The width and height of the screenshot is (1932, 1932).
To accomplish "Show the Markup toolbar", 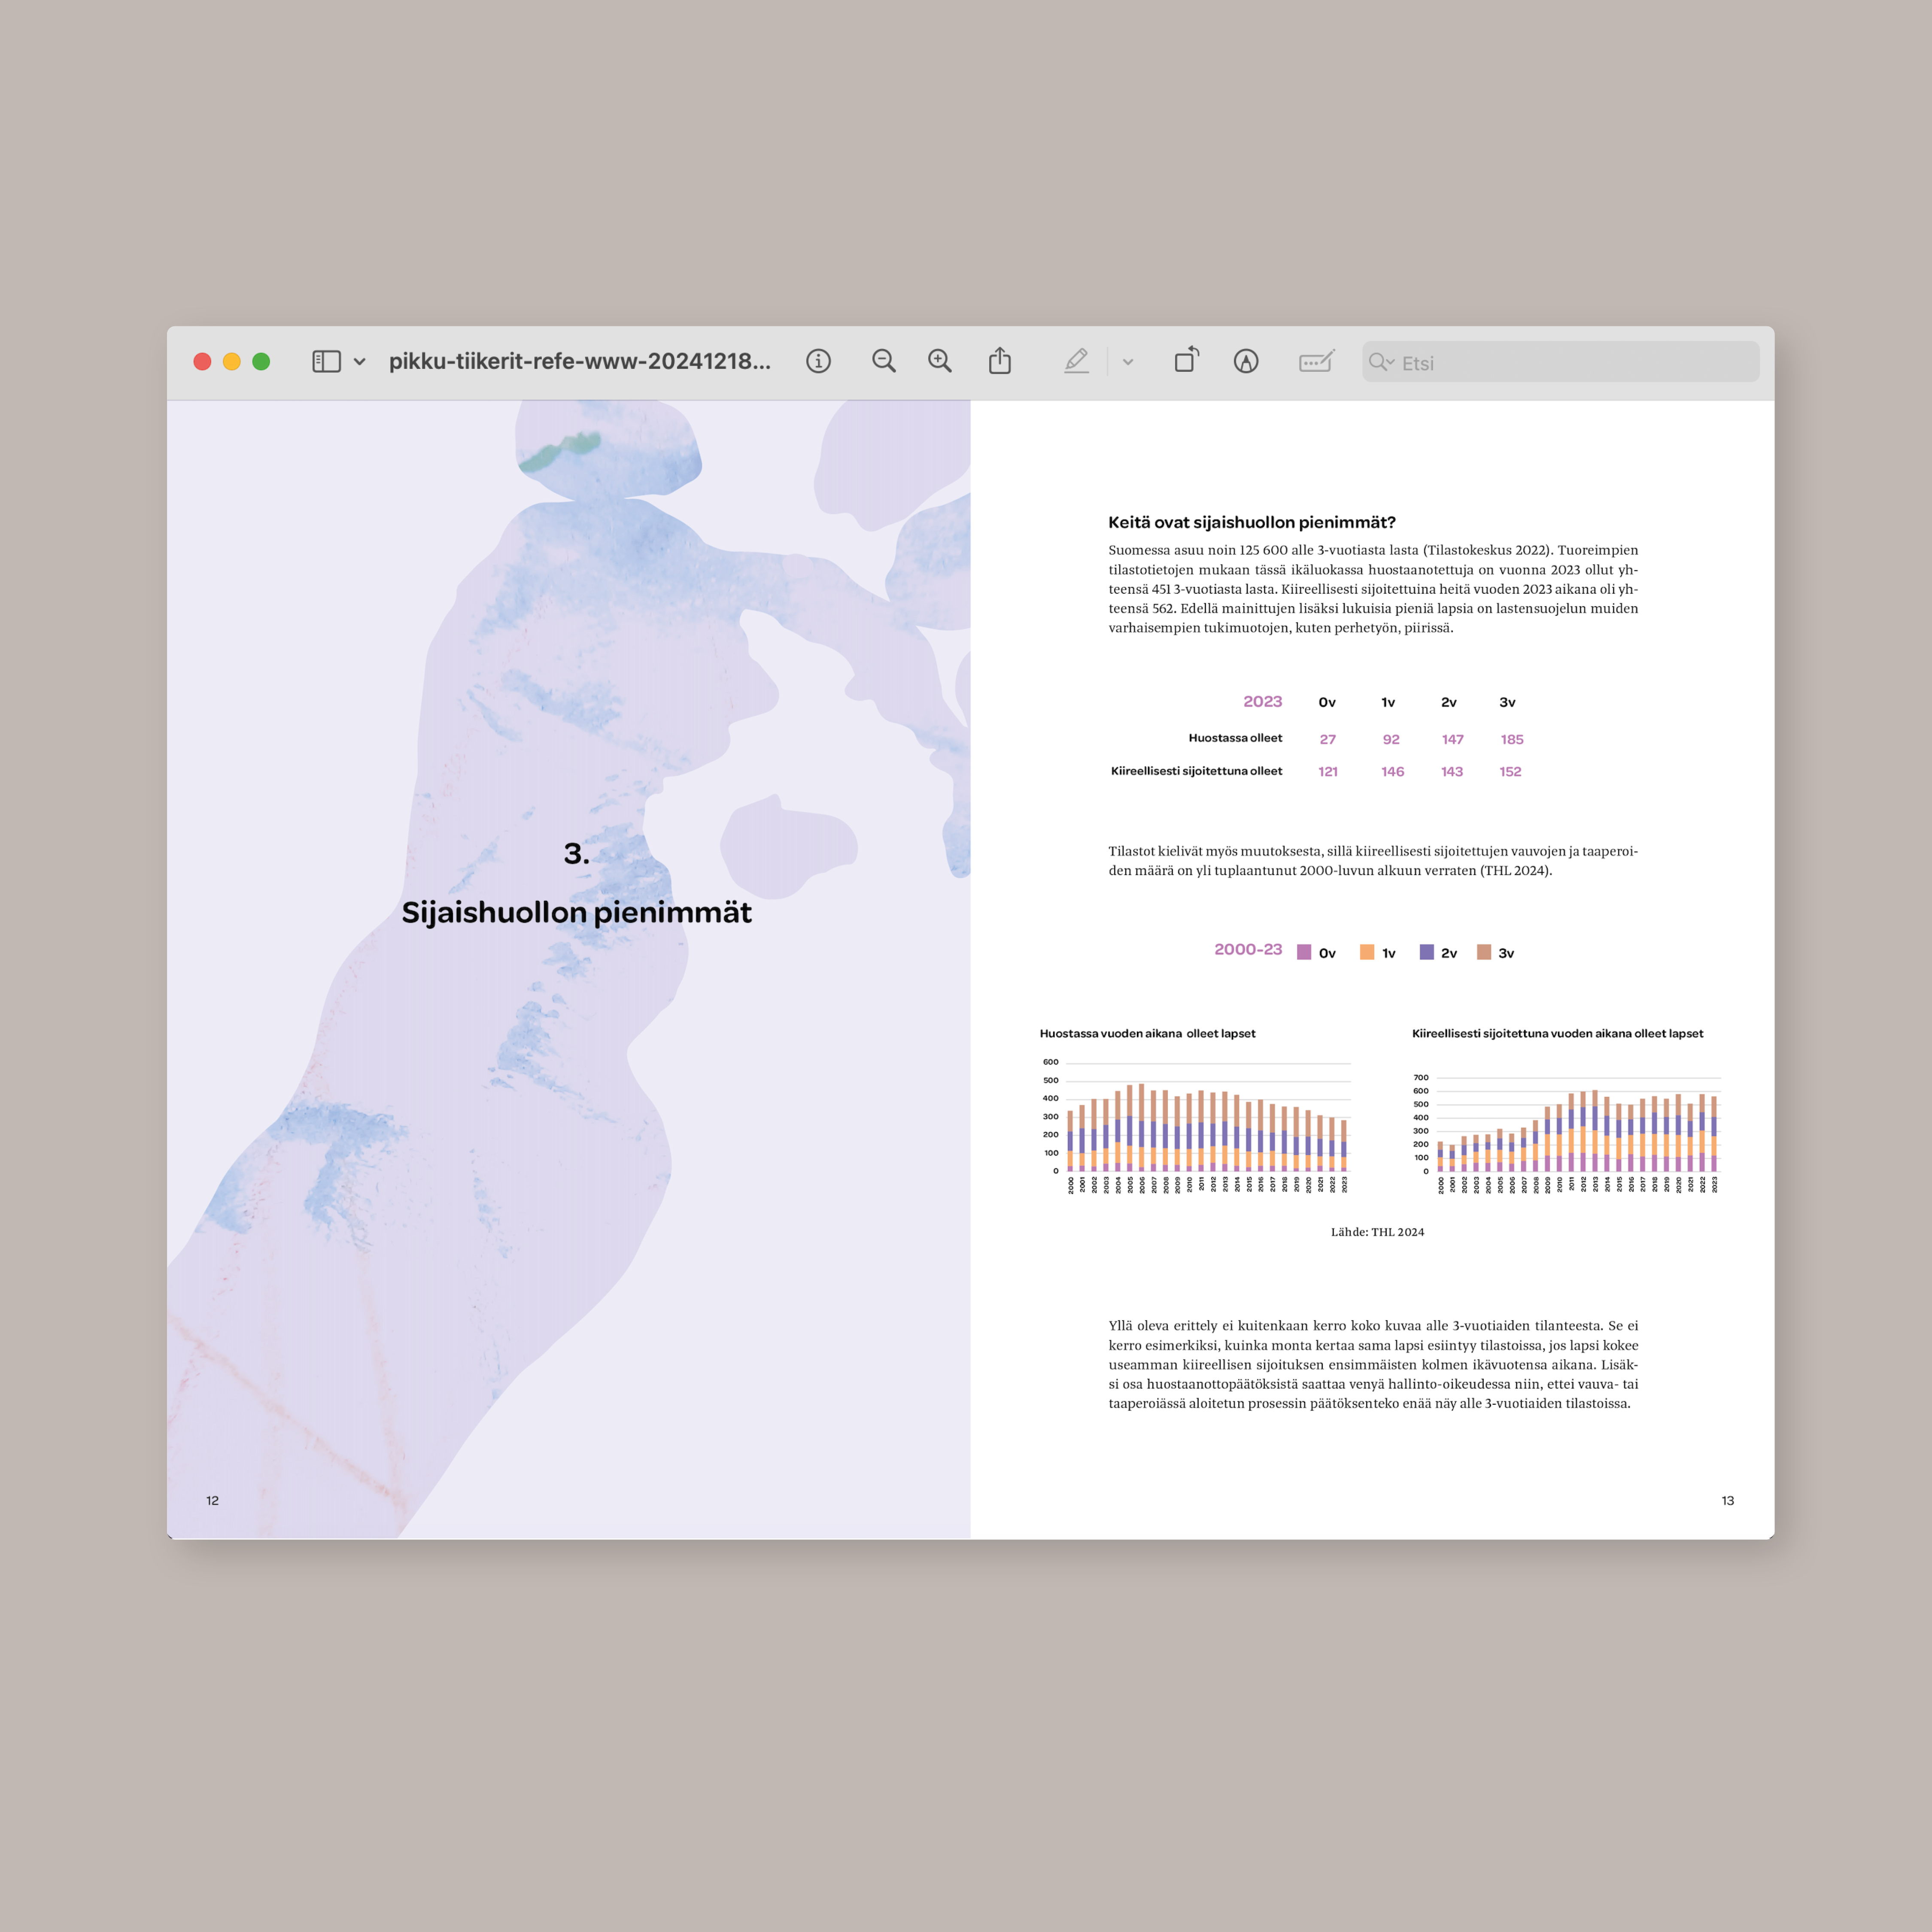I will [1245, 361].
